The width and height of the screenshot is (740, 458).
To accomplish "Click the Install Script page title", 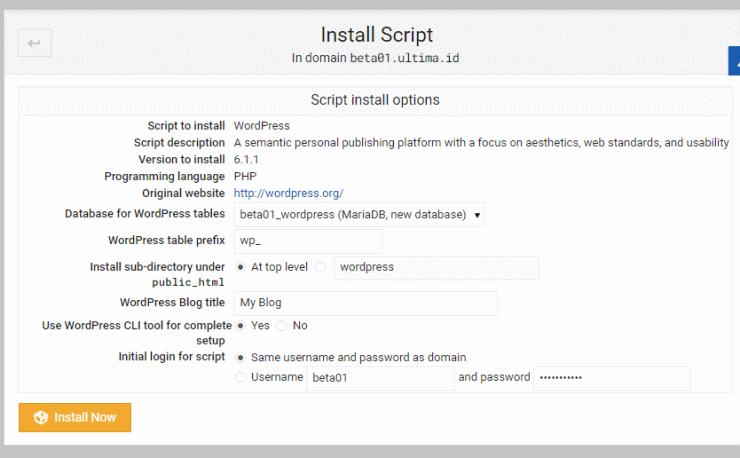I will [377, 35].
